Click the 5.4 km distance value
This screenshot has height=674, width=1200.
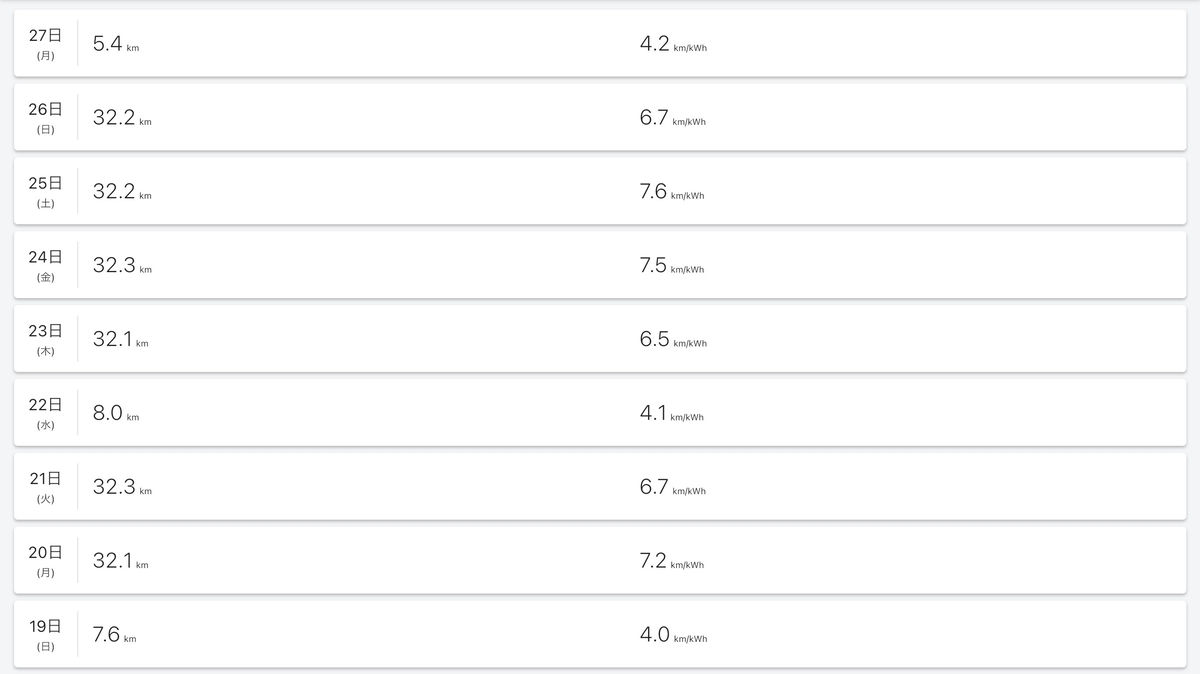click(116, 44)
